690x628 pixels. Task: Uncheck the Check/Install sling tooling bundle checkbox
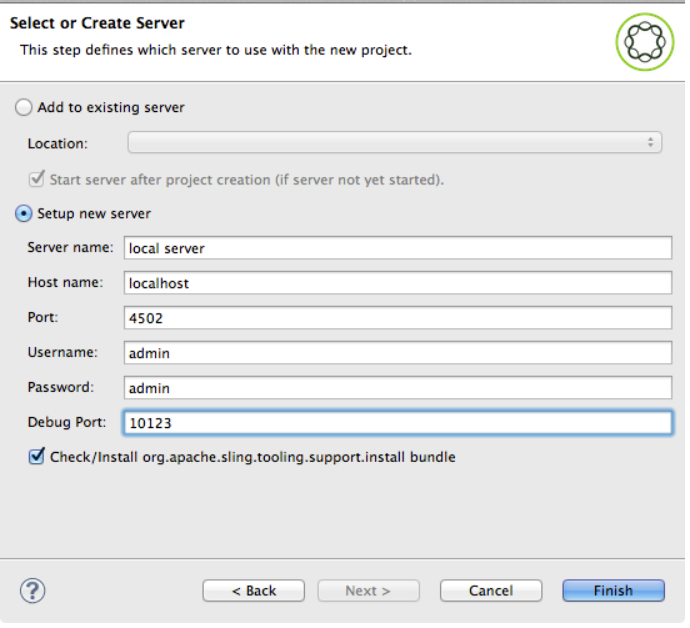(x=37, y=457)
